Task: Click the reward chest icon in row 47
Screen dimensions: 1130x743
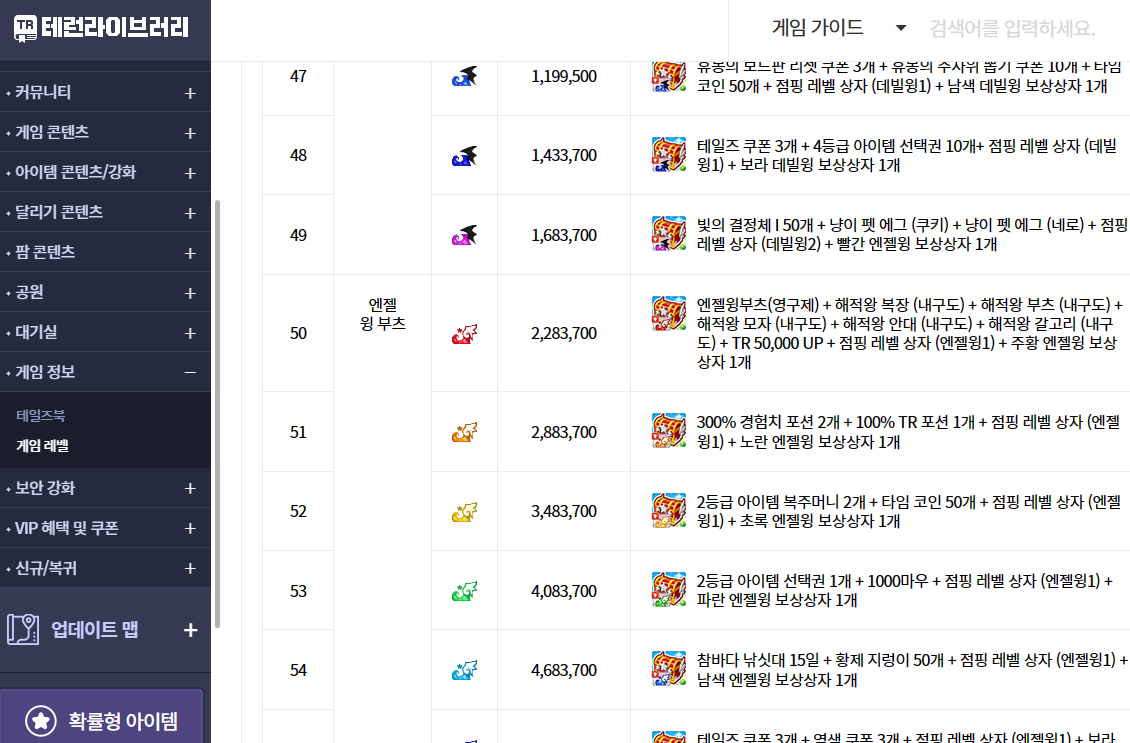Action: click(668, 76)
